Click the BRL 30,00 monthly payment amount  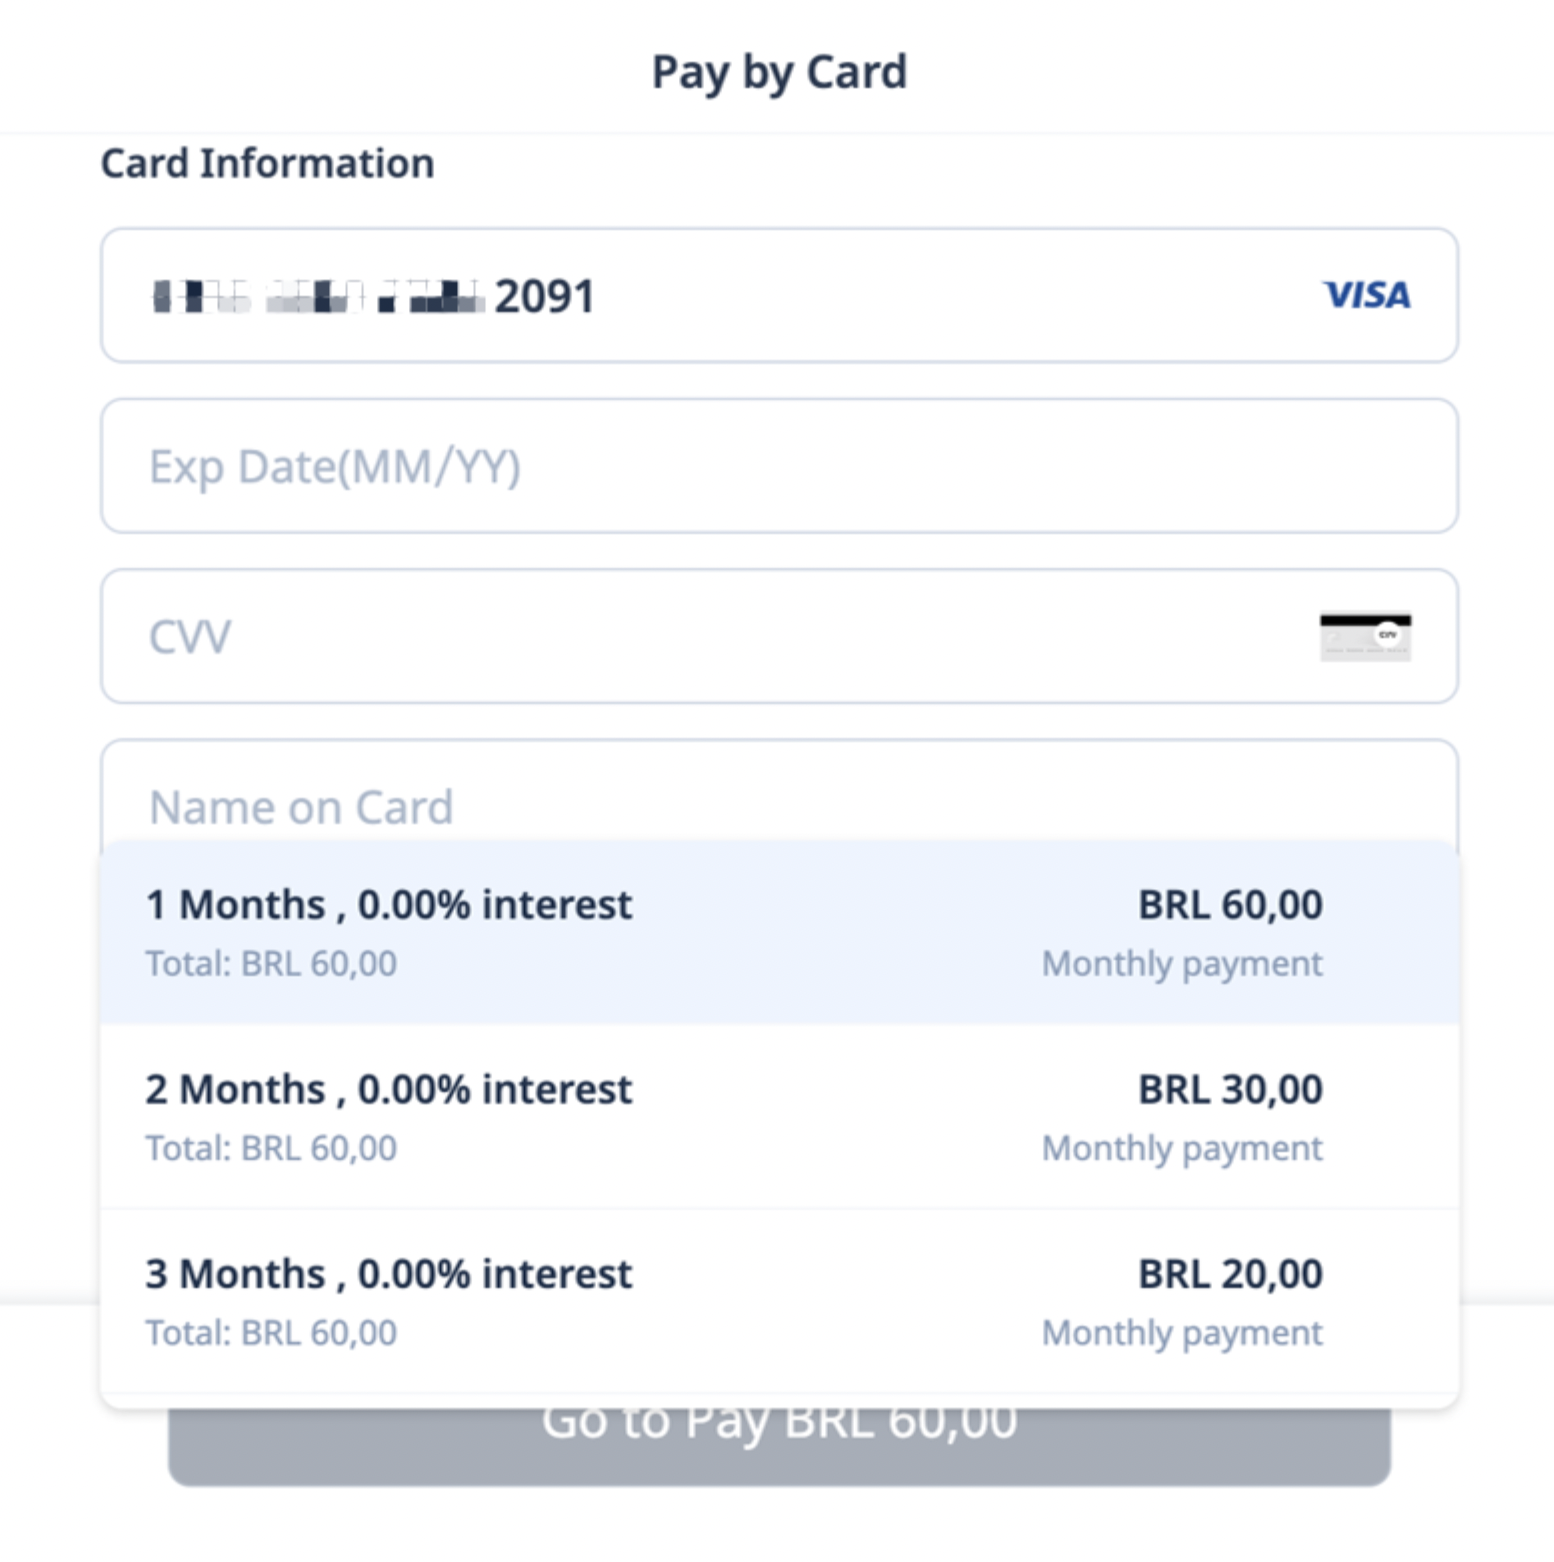click(x=1230, y=1089)
